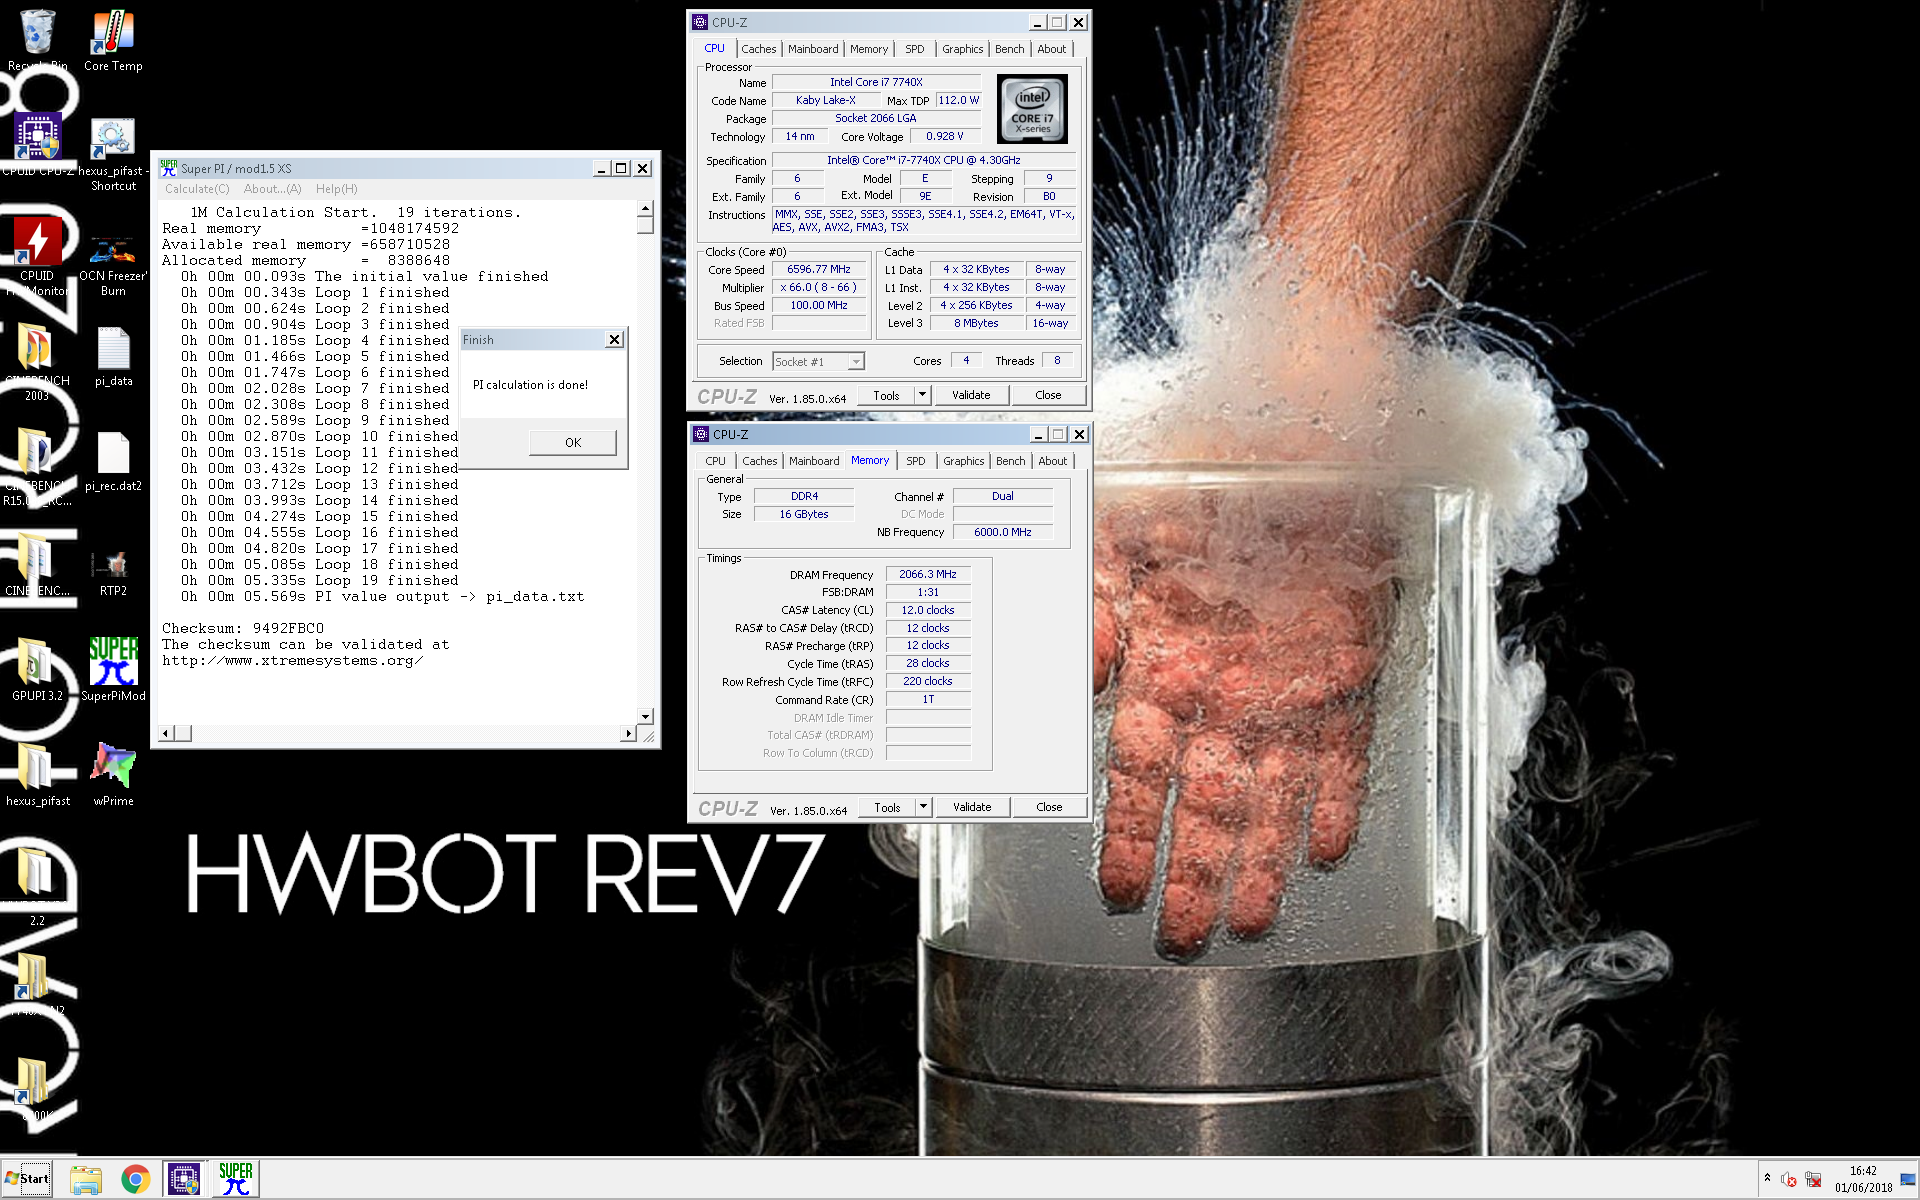Close the Finish dialog
Screen dimensions: 1920x1200
point(614,340)
